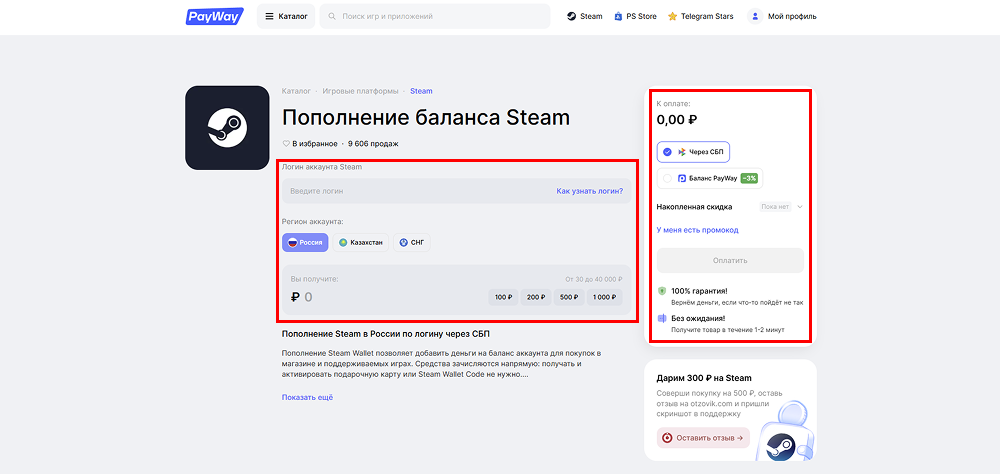Click the 0,00 ₽ total amount
This screenshot has height=474, width=1000.
click(x=677, y=119)
